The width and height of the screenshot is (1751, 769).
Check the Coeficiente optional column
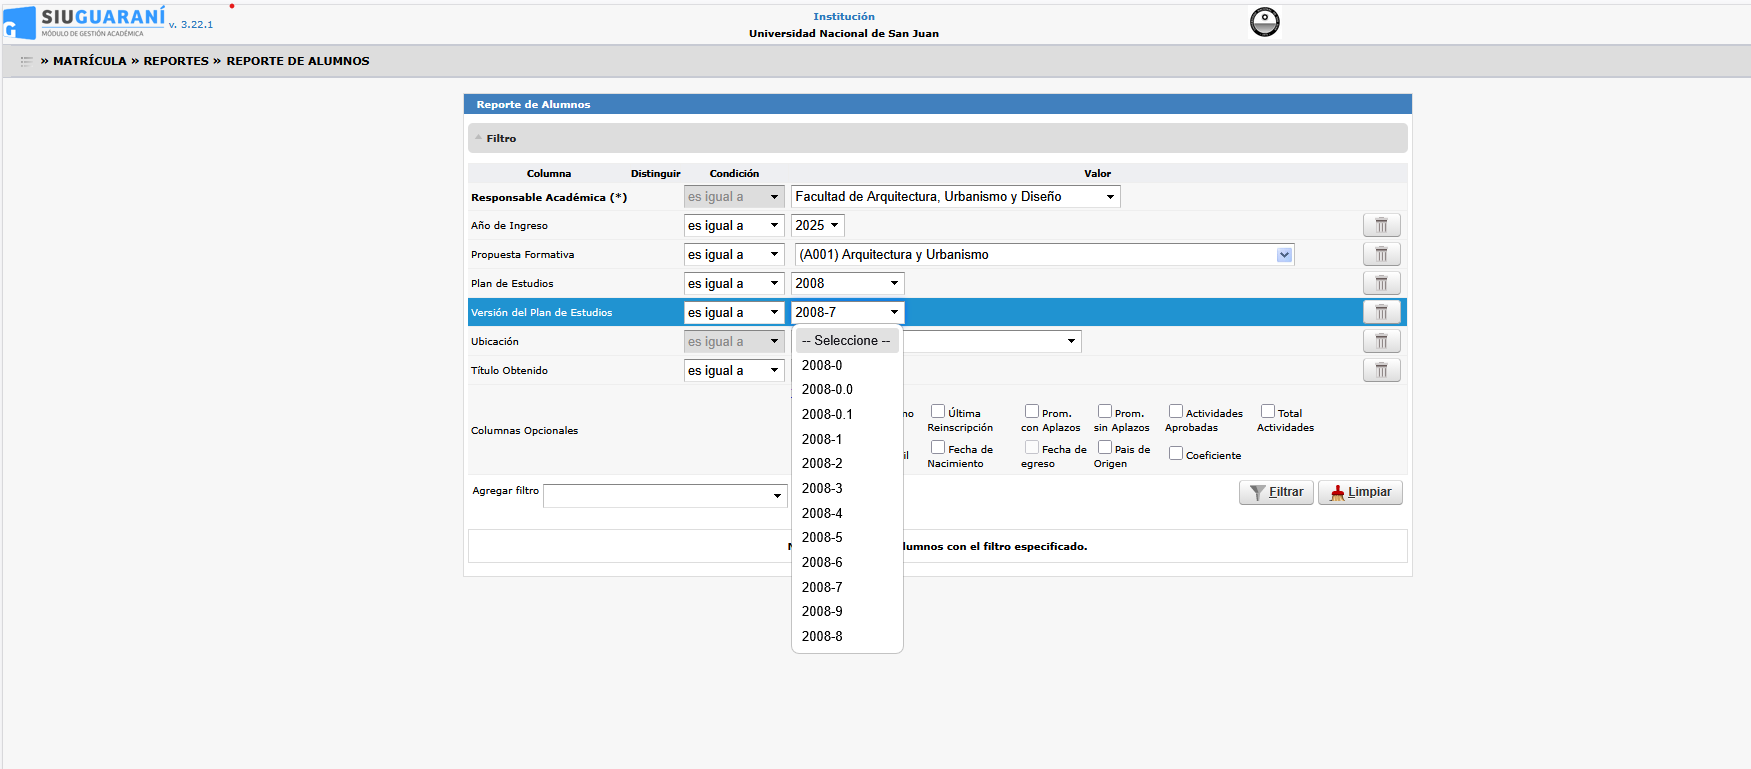click(x=1176, y=454)
